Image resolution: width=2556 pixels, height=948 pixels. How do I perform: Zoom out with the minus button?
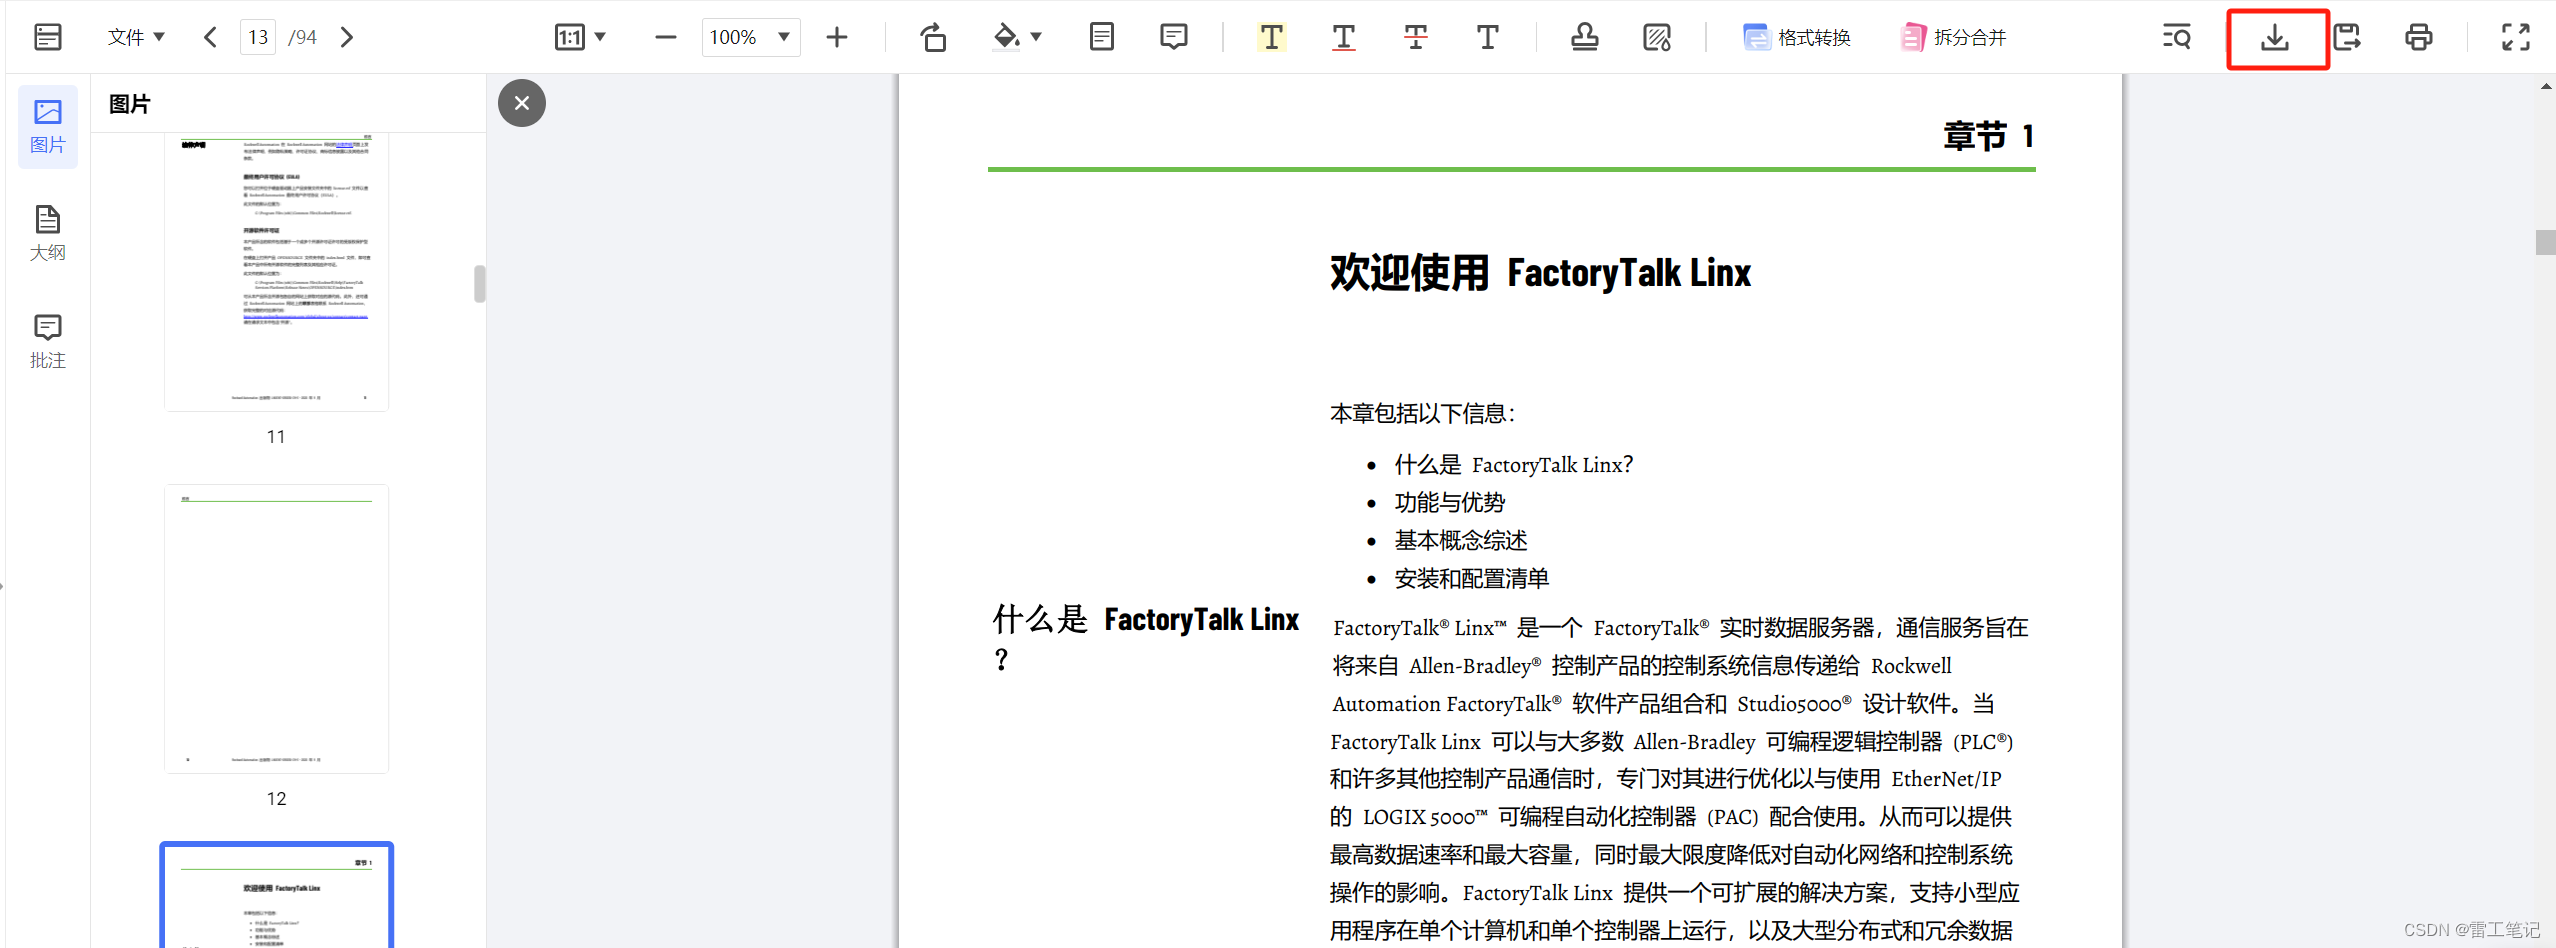(x=665, y=37)
